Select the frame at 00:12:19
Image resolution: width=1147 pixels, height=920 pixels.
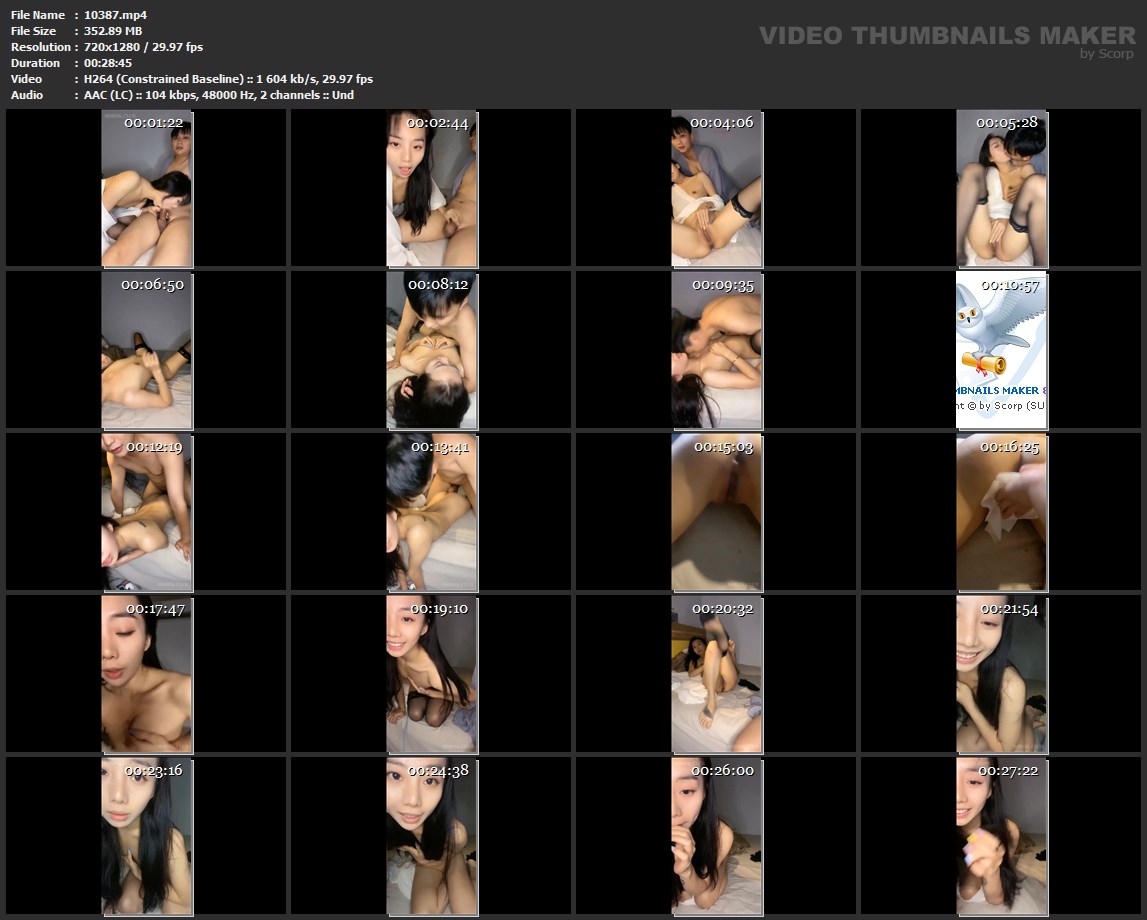coord(147,512)
